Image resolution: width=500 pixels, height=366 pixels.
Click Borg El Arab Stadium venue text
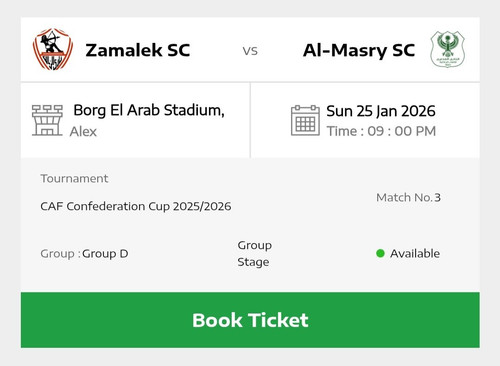[149, 110]
